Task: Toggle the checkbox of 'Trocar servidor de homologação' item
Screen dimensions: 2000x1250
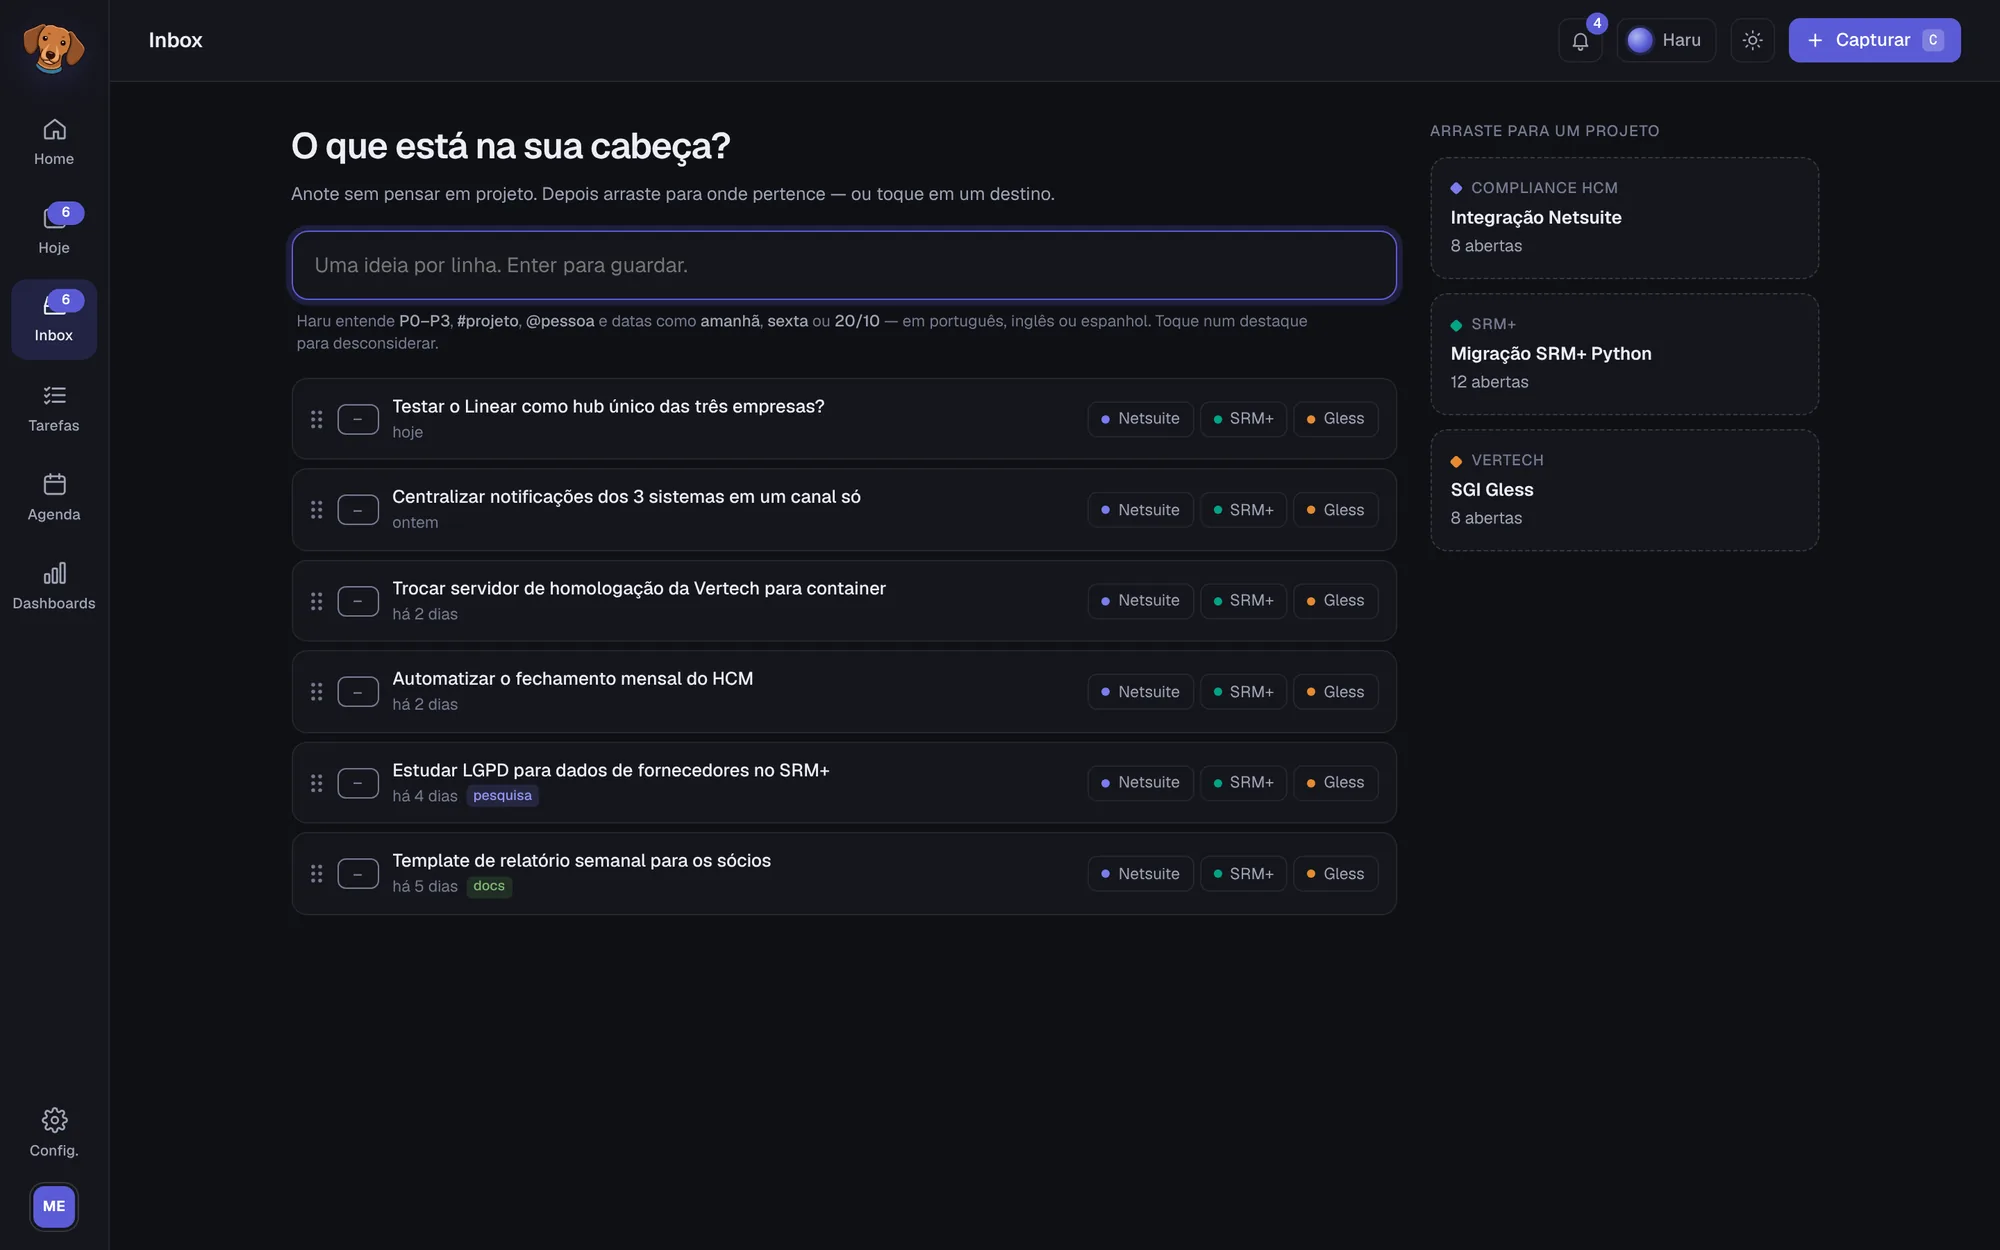Action: pos(358,601)
